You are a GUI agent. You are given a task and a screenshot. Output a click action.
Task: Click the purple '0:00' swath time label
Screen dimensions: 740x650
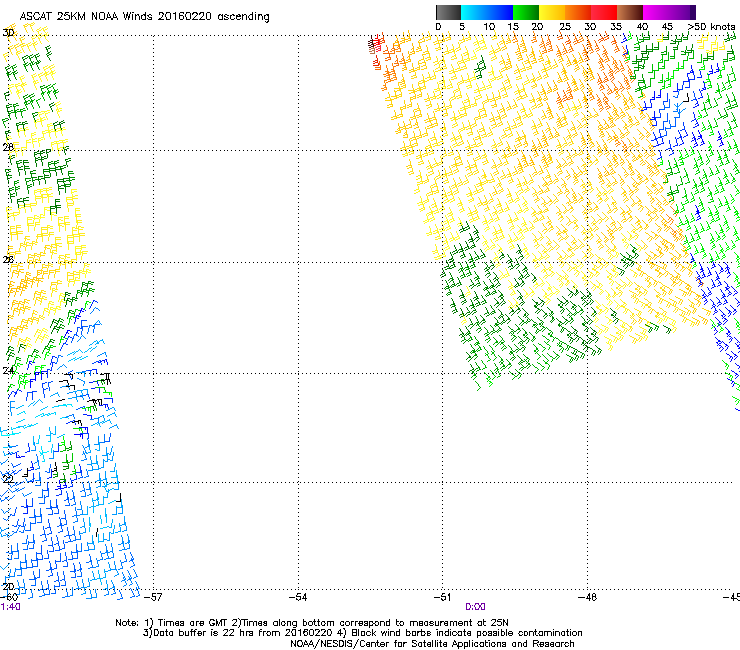point(475,607)
